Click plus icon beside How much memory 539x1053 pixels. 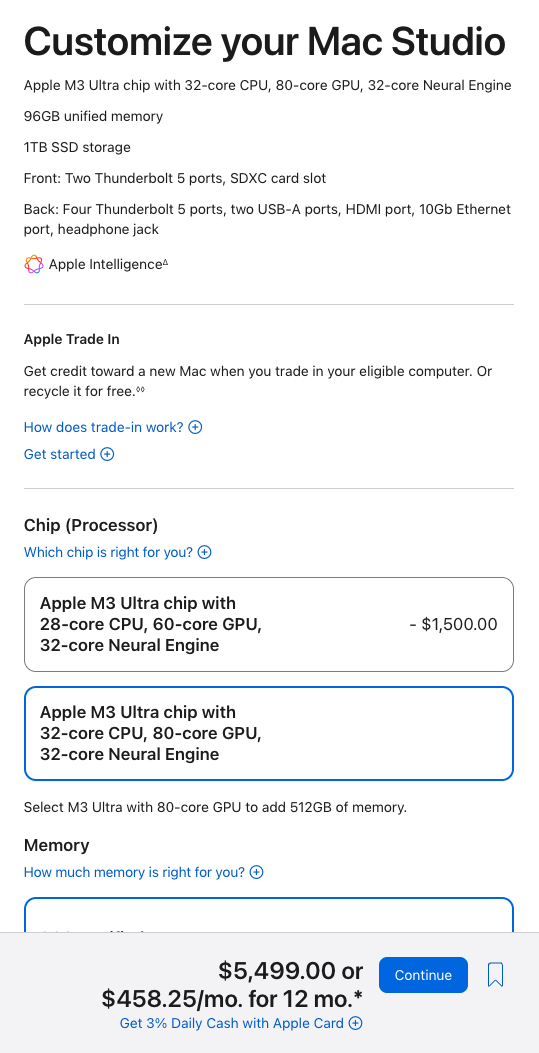click(256, 872)
